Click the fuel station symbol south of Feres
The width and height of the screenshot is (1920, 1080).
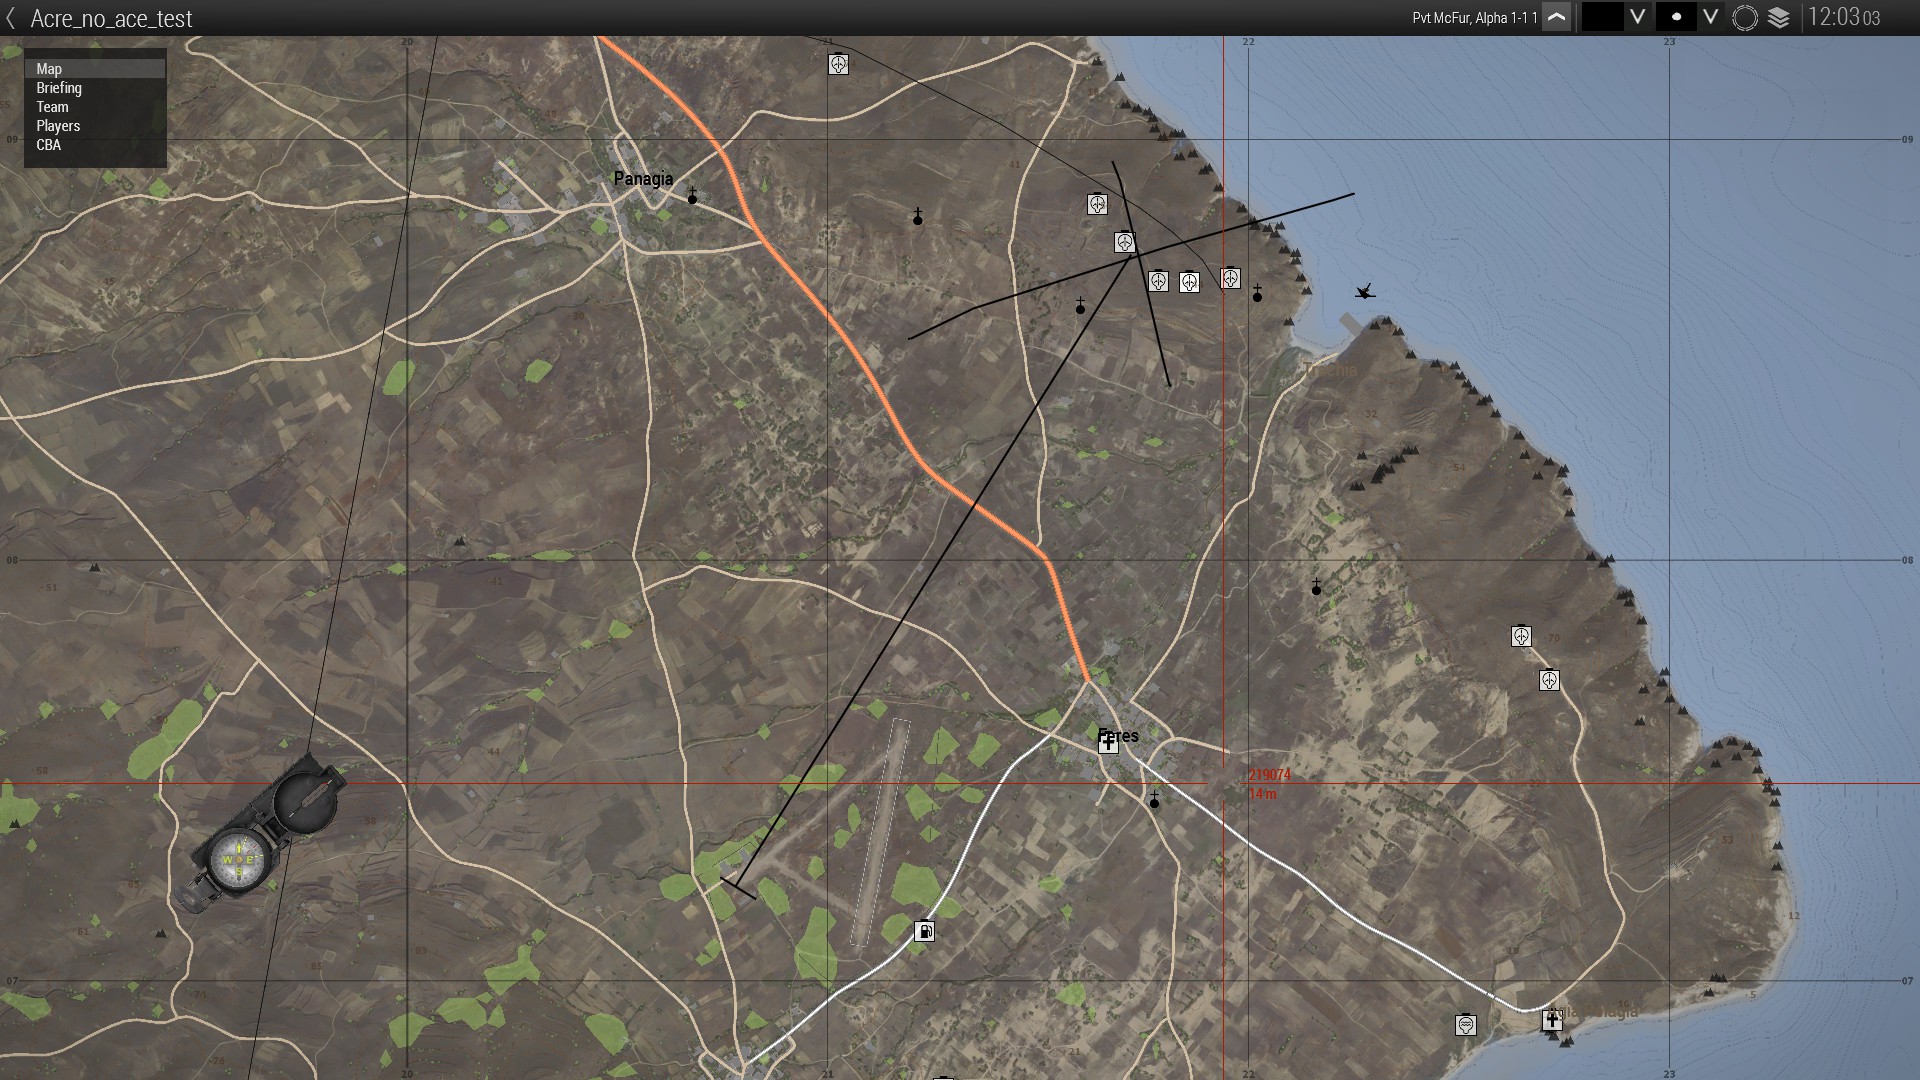coord(925,931)
